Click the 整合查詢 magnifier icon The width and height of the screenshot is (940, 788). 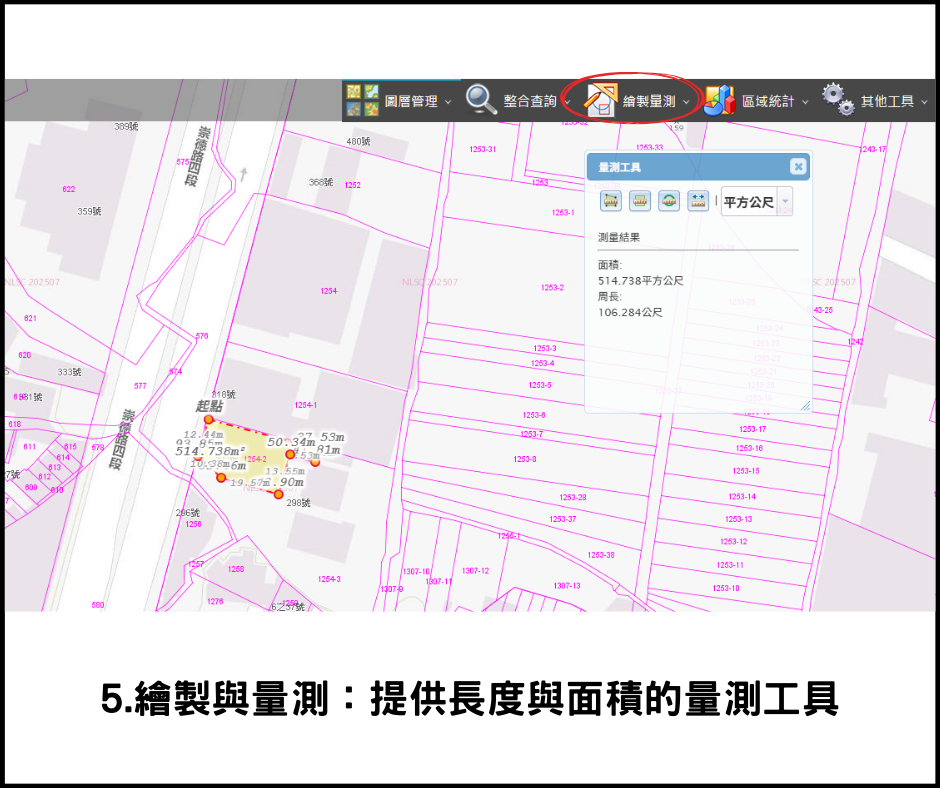[x=481, y=100]
